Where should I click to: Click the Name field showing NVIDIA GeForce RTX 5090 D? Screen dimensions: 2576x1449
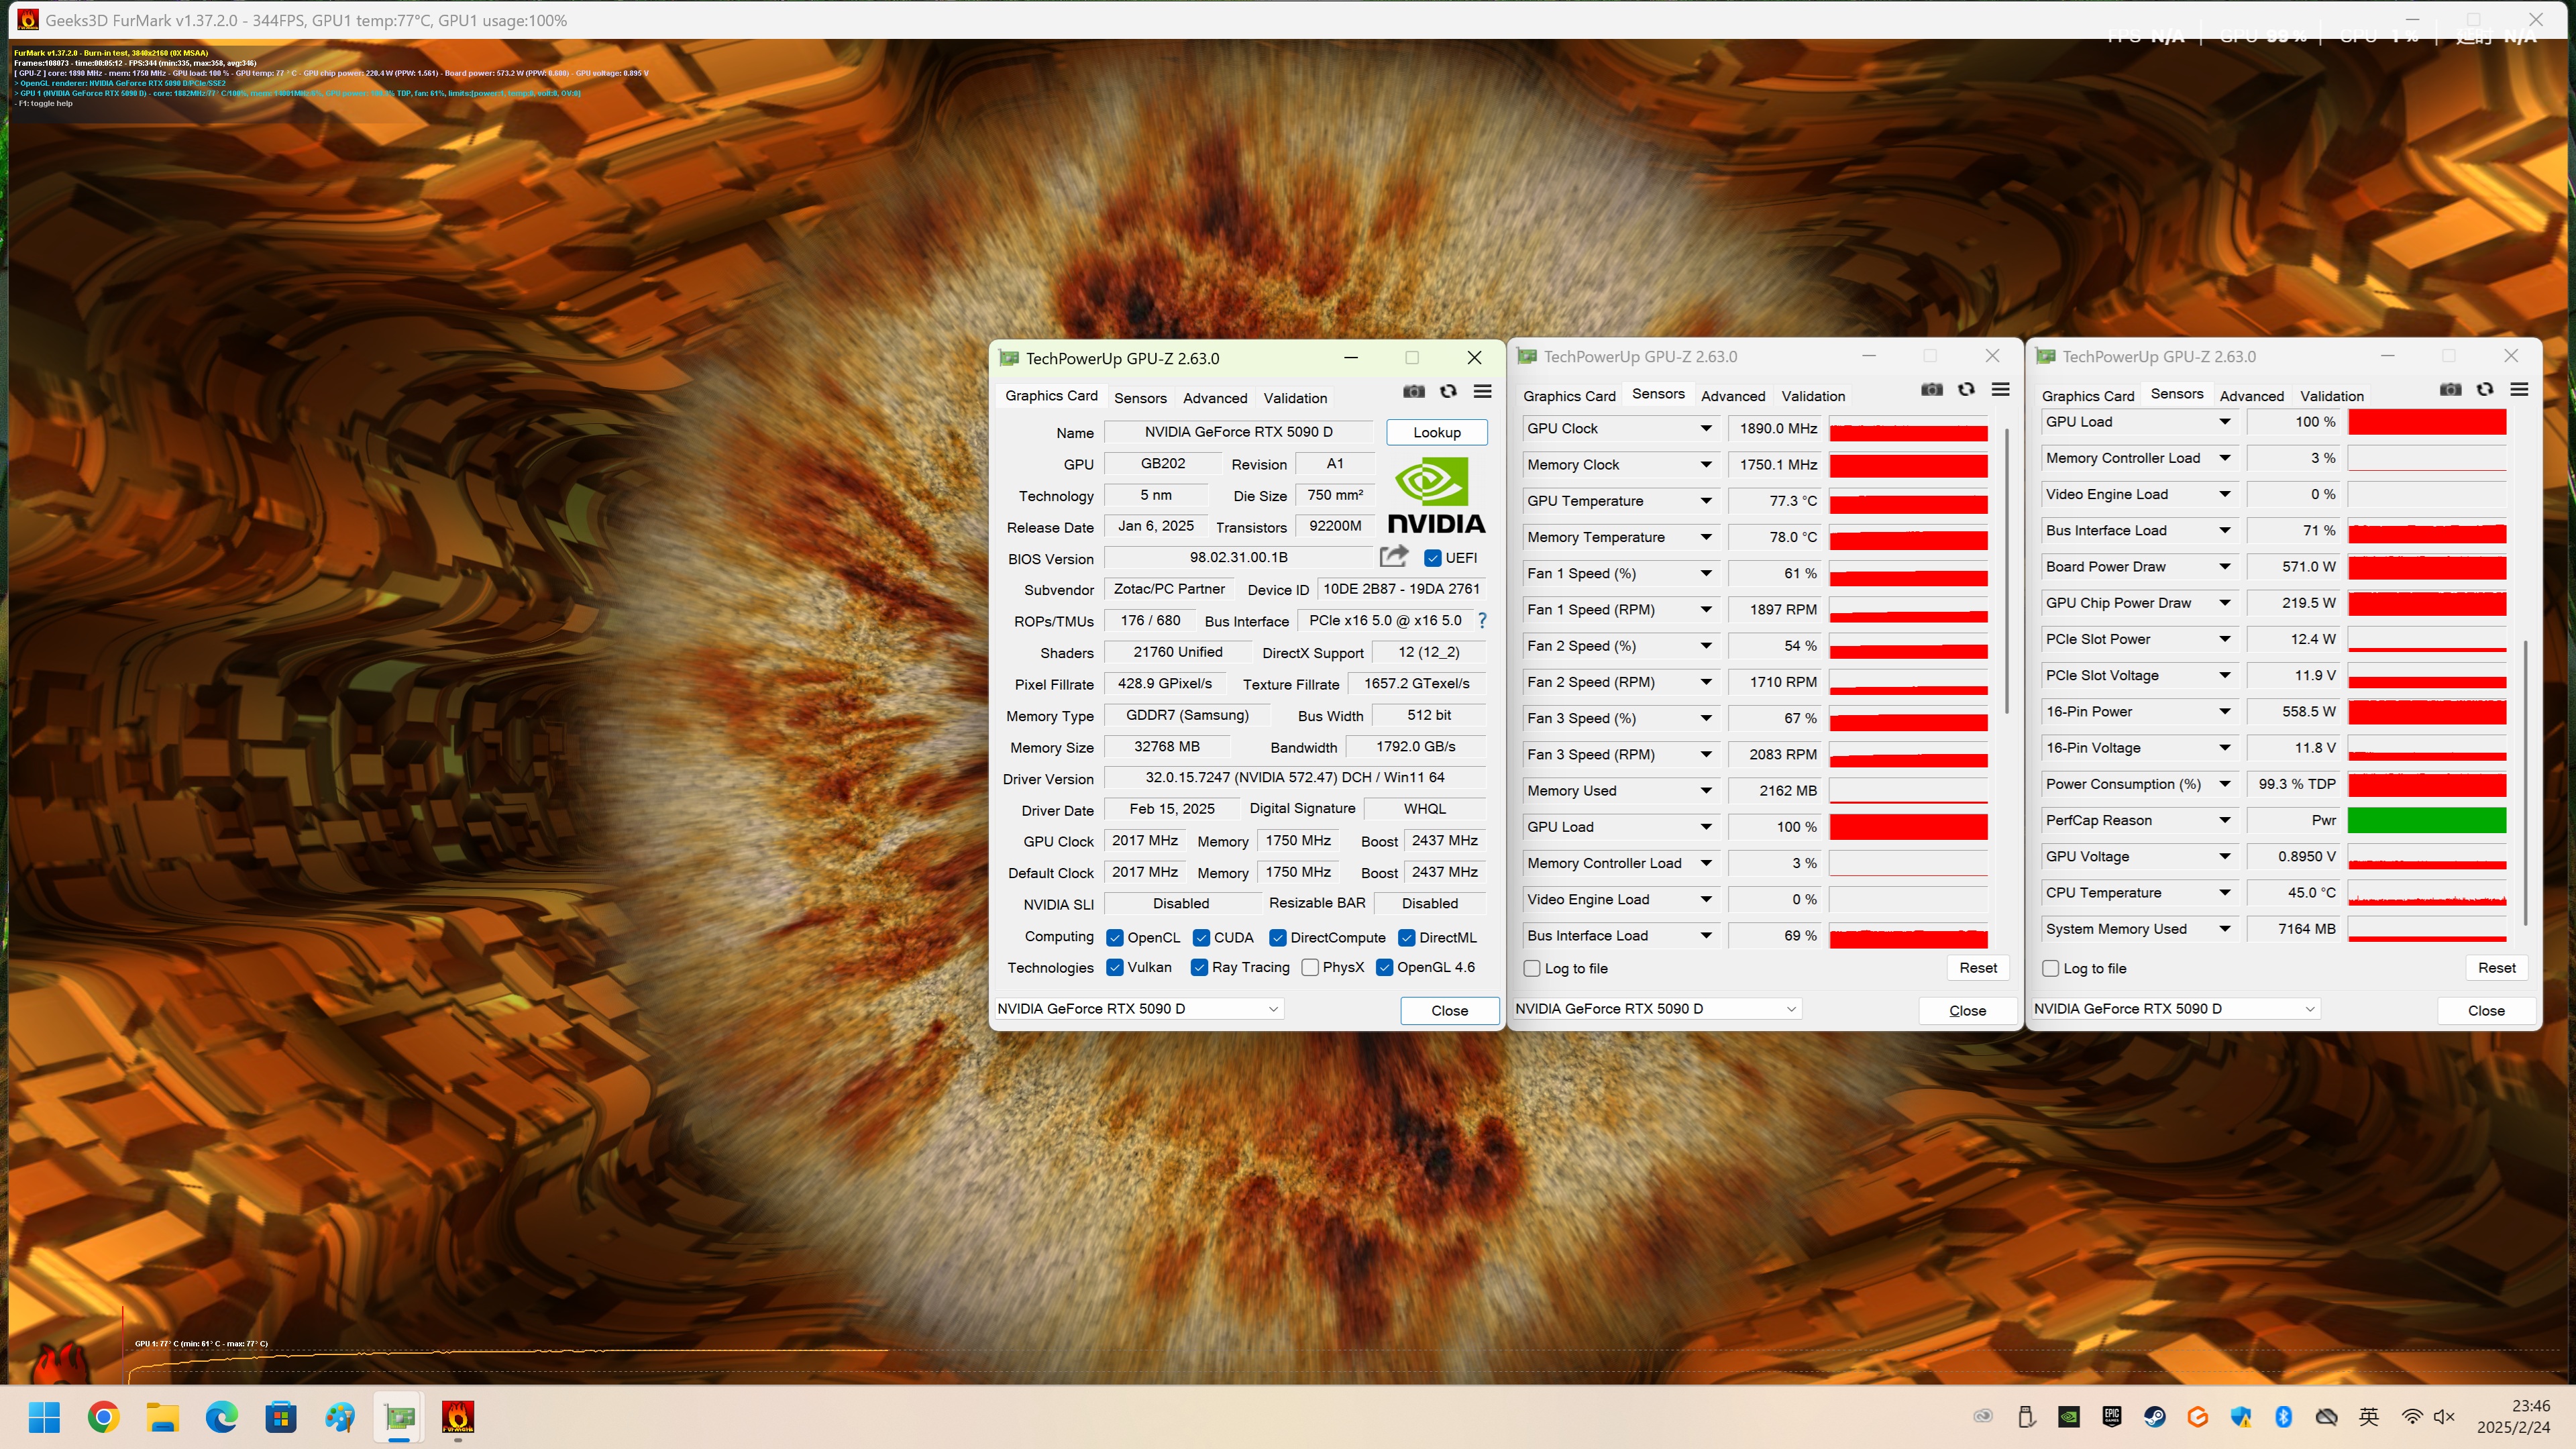coord(1238,432)
